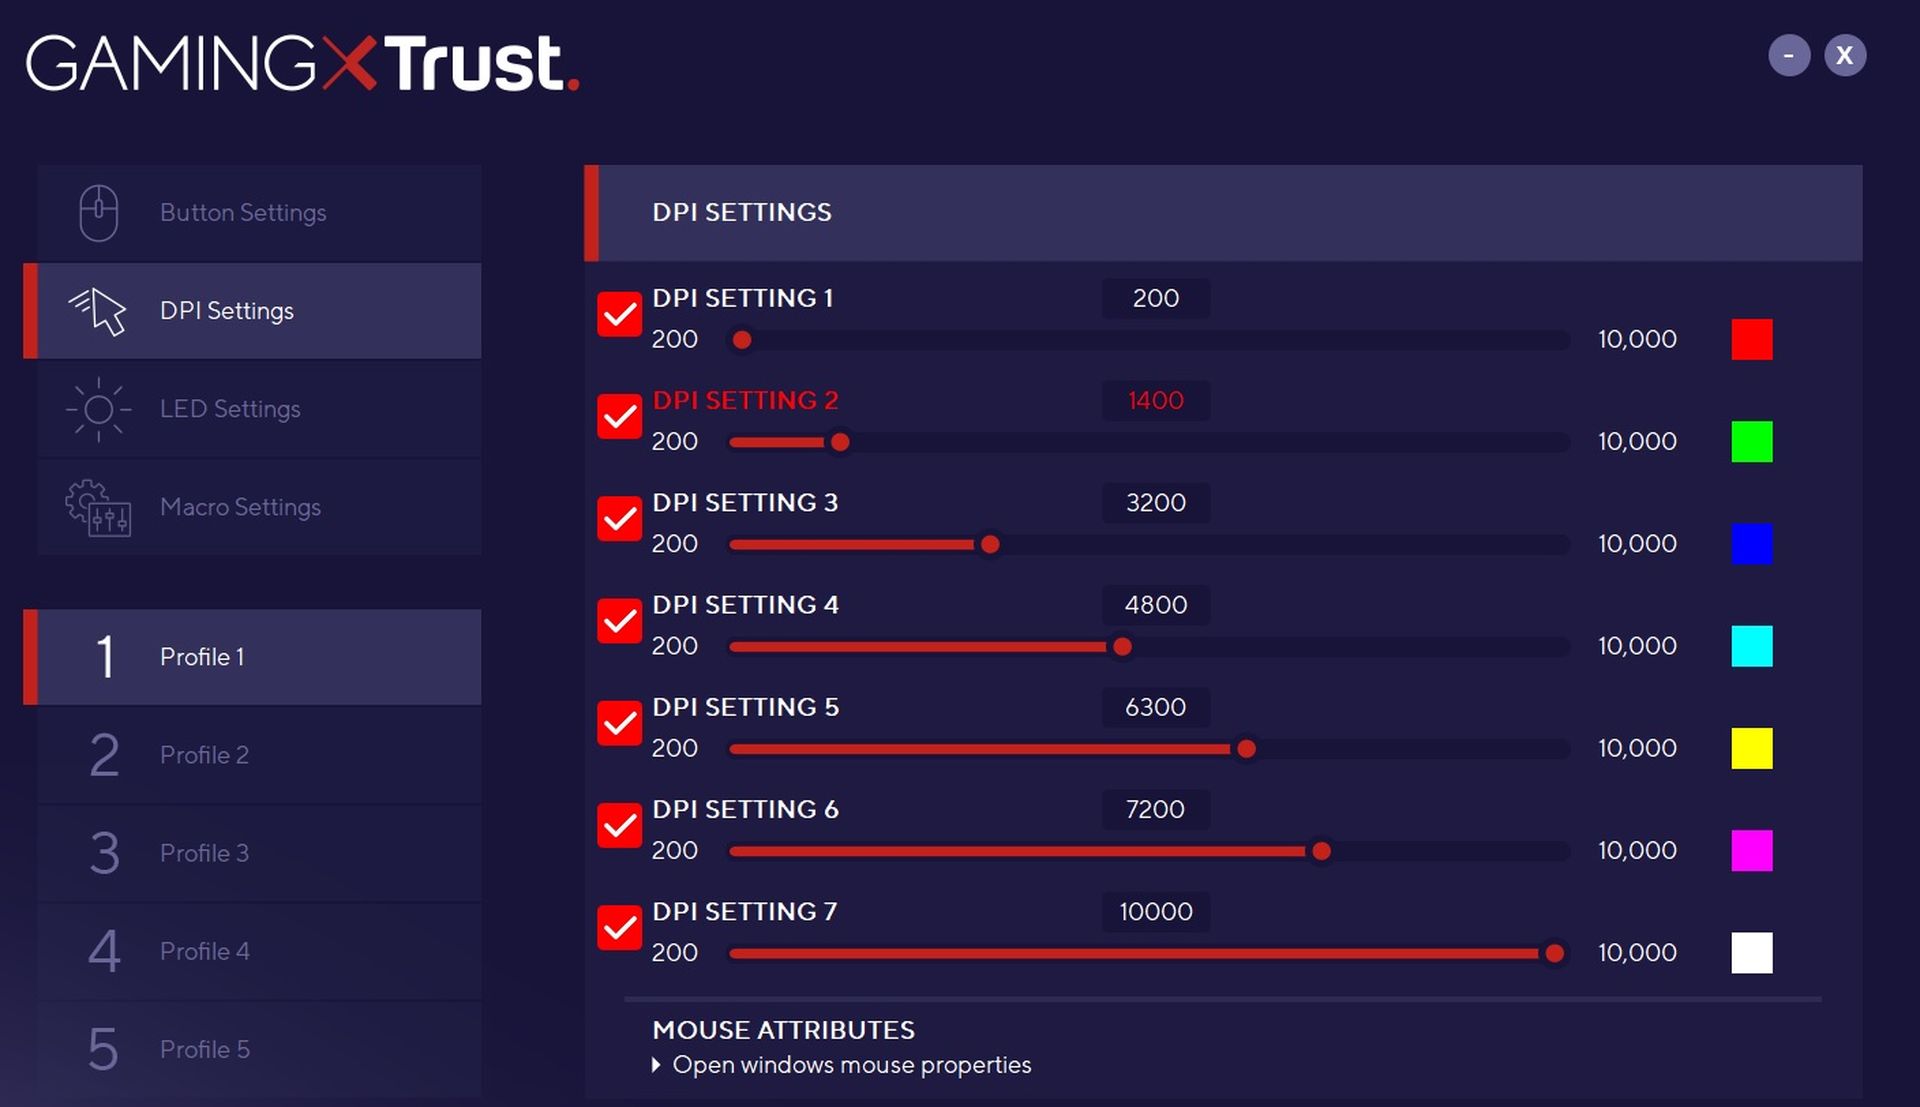This screenshot has height=1107, width=1920.
Task: Pick the green color swatch for DPI Setting 2
Action: pos(1752,442)
